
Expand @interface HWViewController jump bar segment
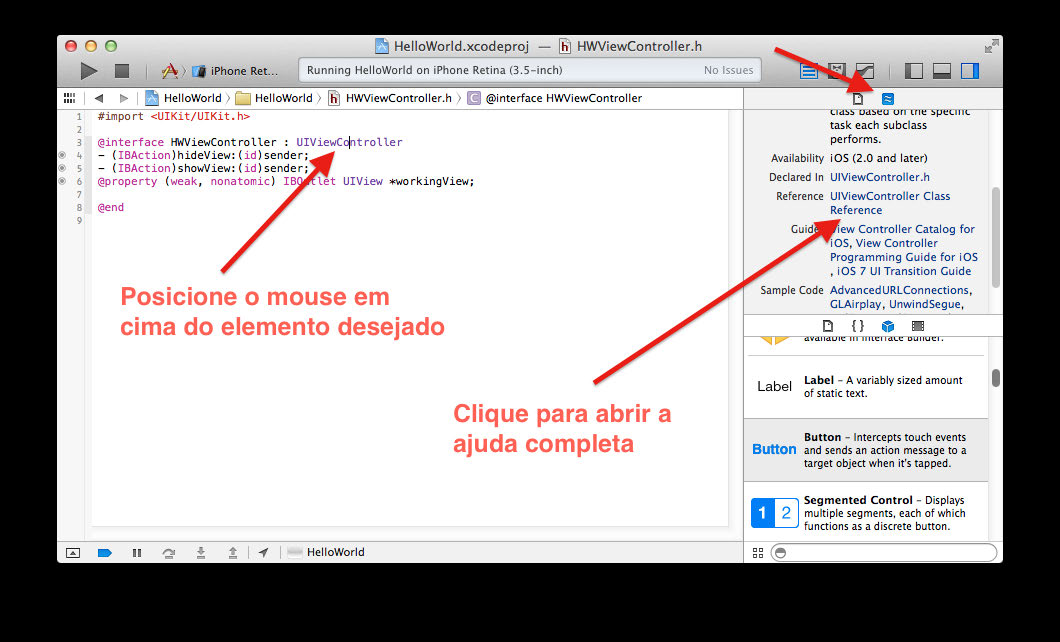click(x=563, y=98)
